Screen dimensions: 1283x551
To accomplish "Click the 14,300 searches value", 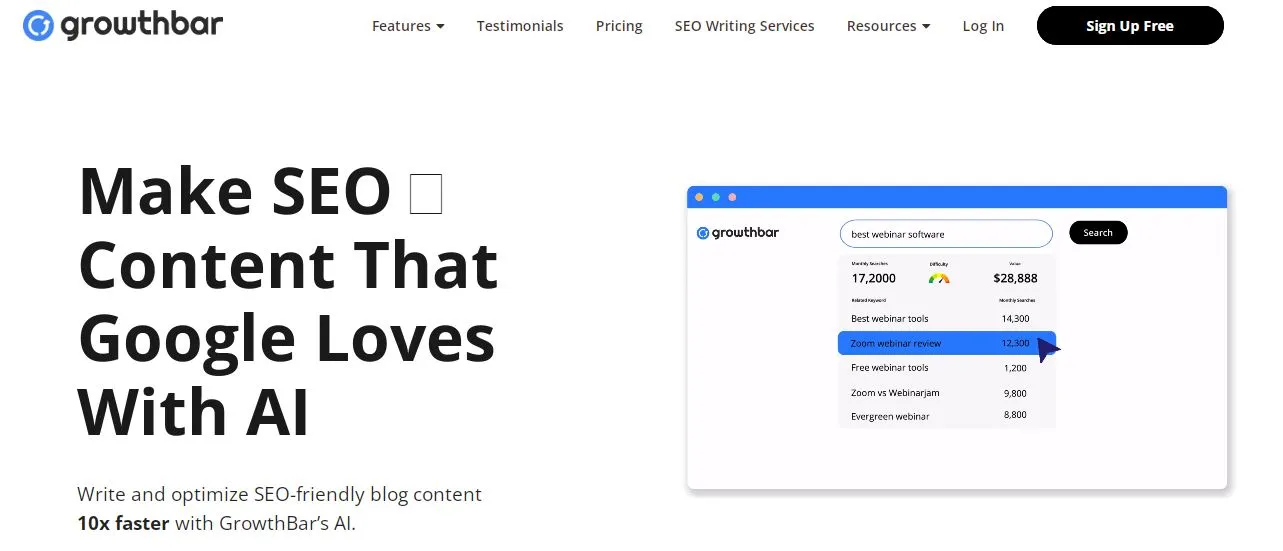I will [1015, 319].
